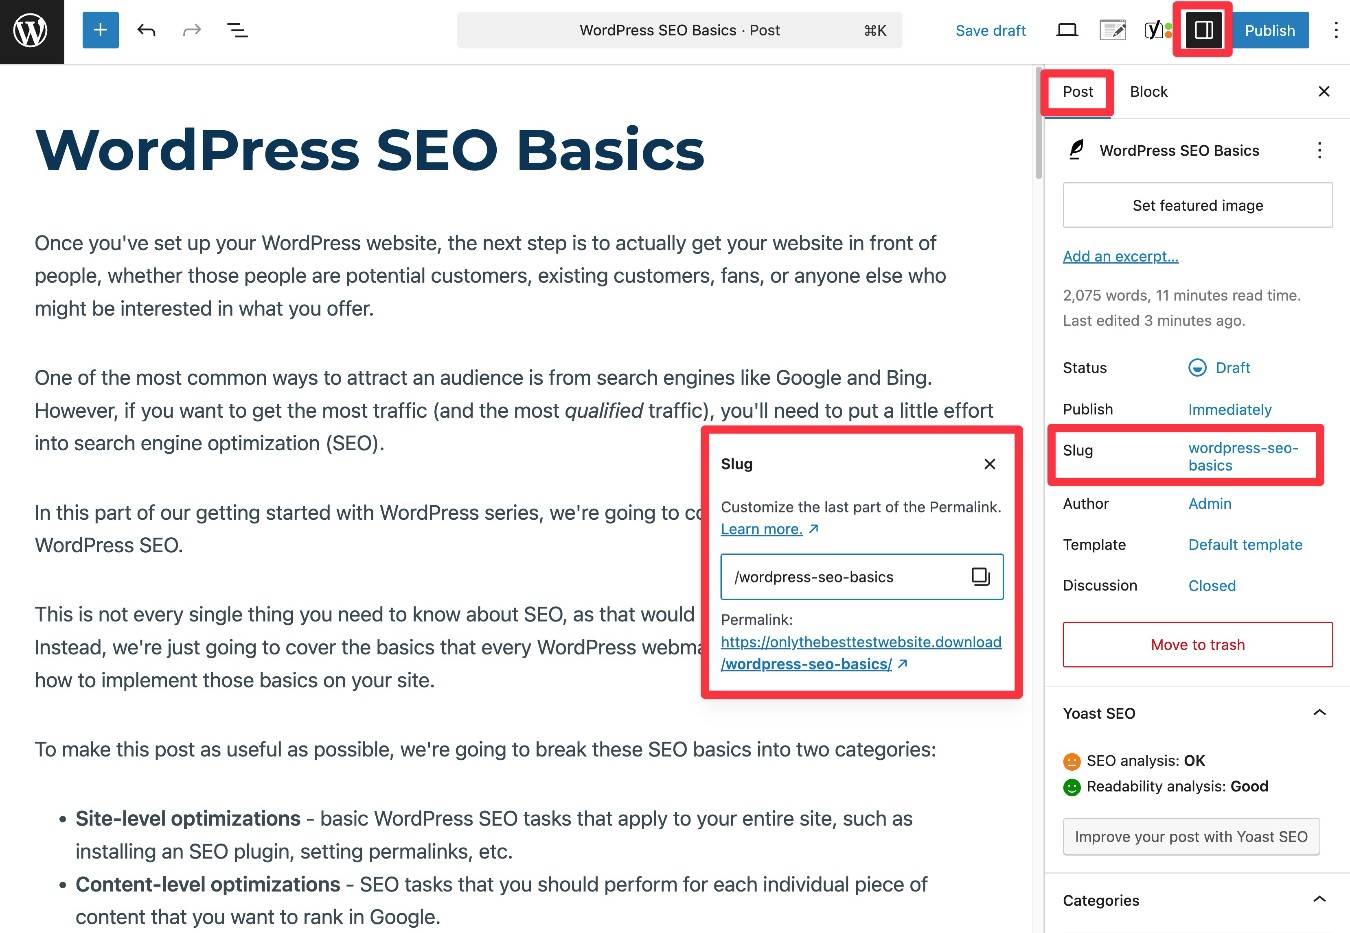Open post options via the three-dot menu
This screenshot has height=933, width=1350.
1319,149
